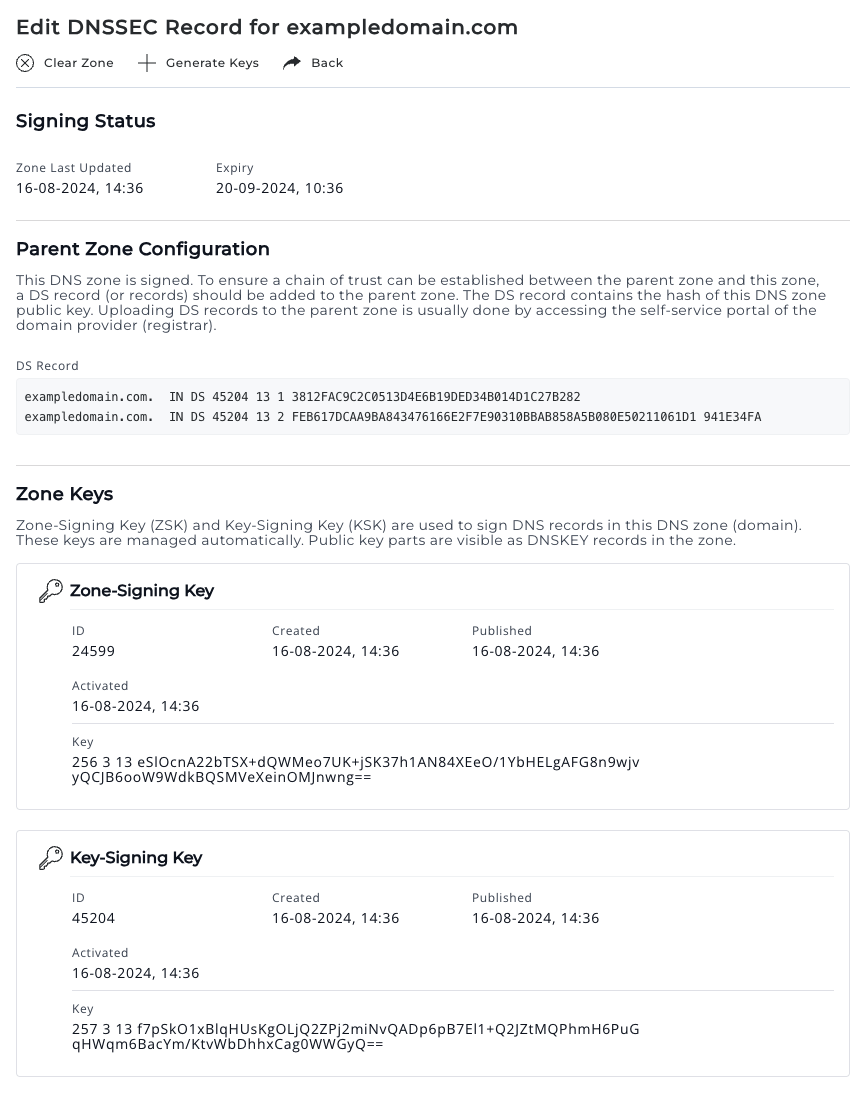The width and height of the screenshot is (868, 1094).
Task: Select the Zone Keys heading
Action: (x=64, y=494)
